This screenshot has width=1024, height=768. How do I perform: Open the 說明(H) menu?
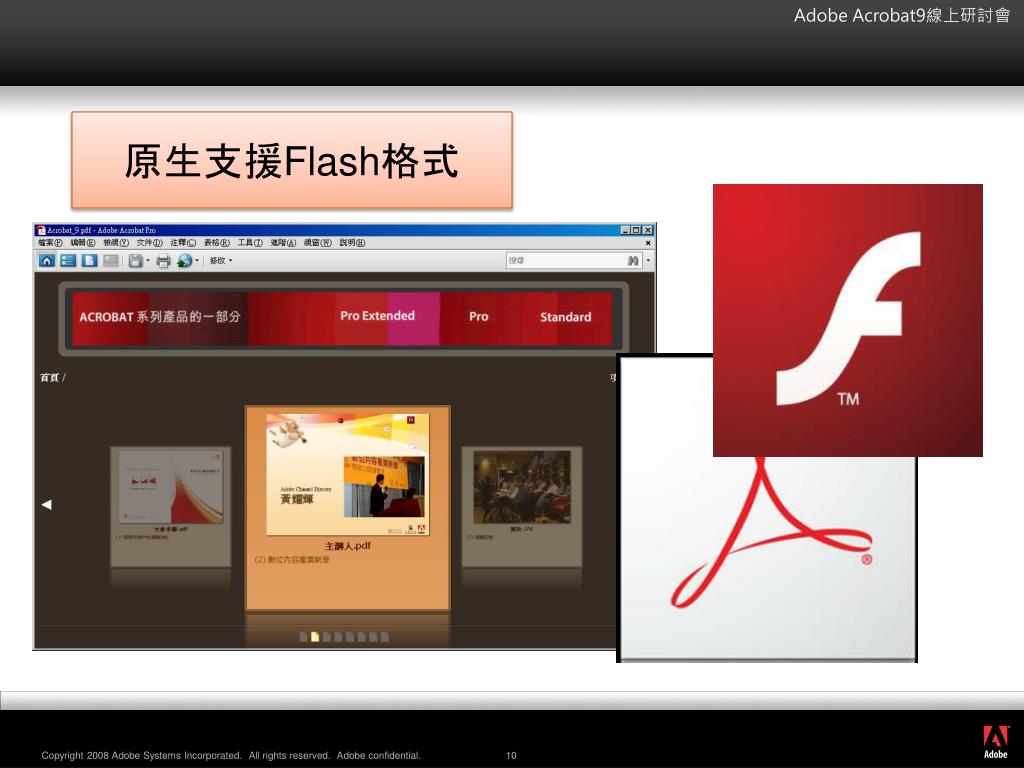point(352,243)
